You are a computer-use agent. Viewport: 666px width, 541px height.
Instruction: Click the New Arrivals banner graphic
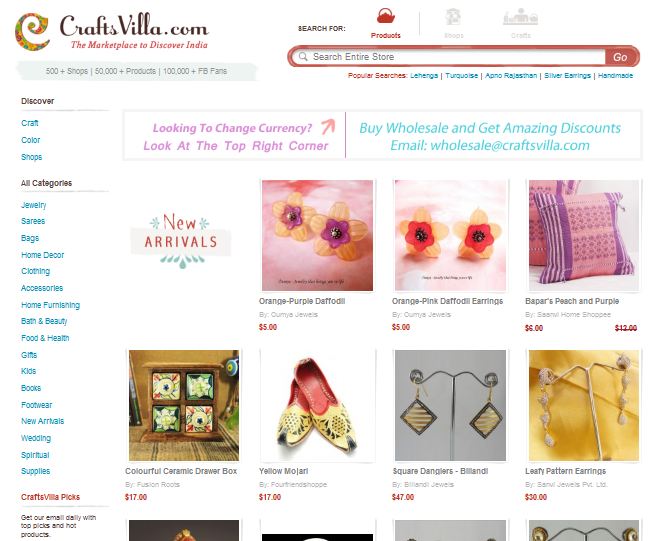click(181, 240)
